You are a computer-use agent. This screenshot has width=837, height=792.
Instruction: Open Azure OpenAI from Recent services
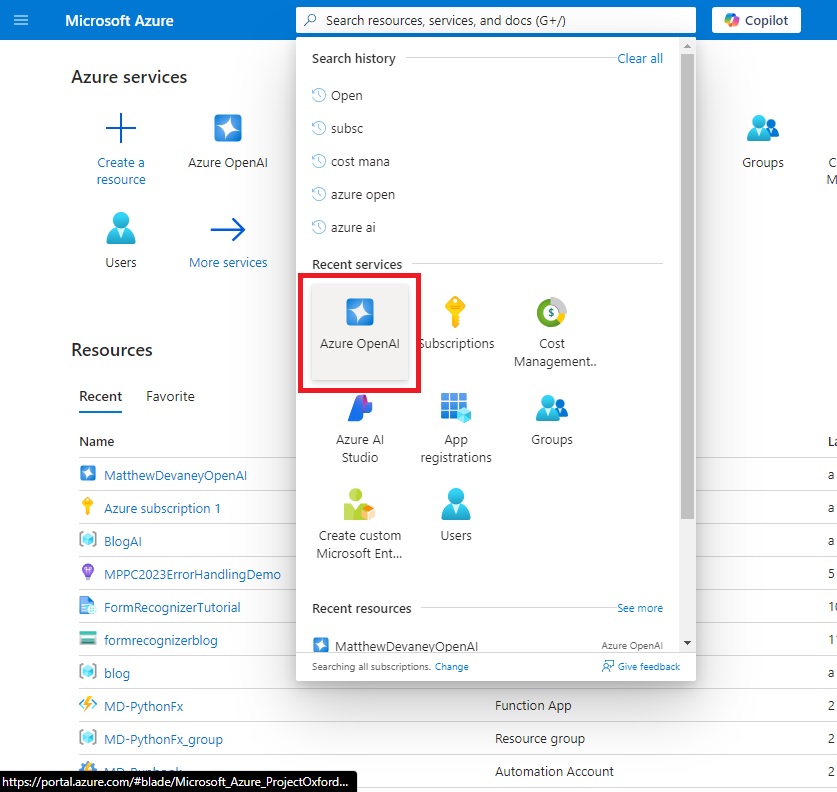pos(359,326)
